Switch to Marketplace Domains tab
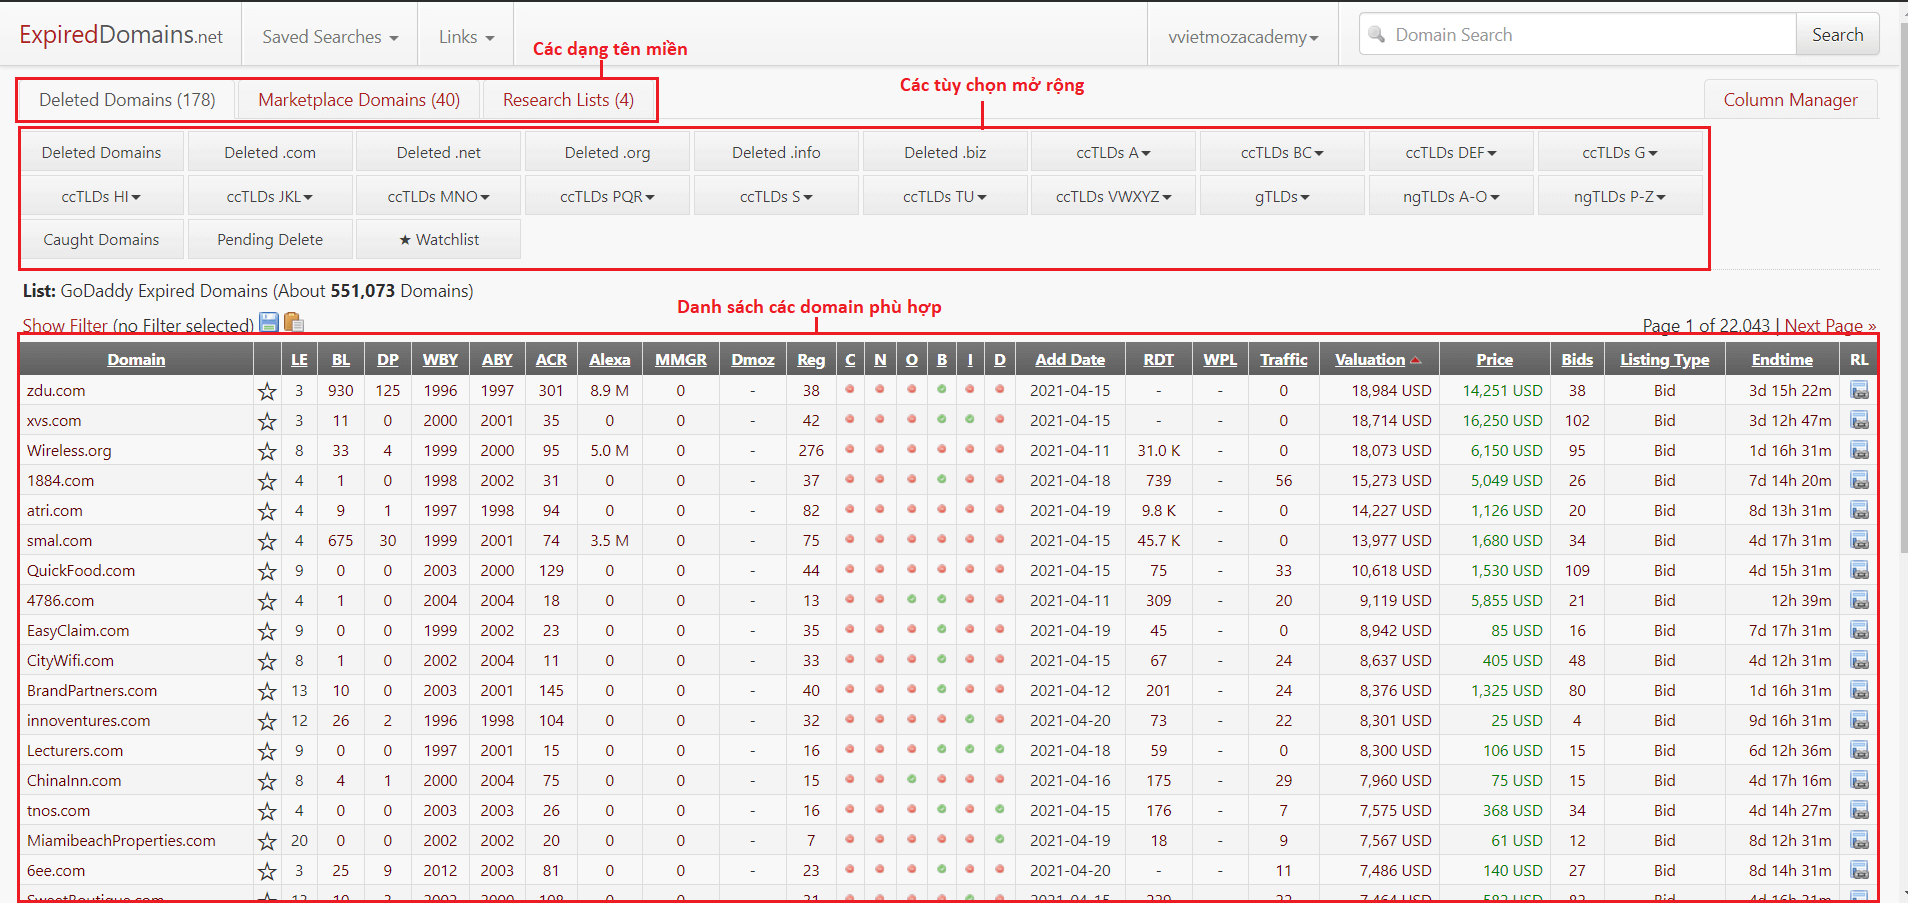The image size is (1908, 903). [359, 100]
